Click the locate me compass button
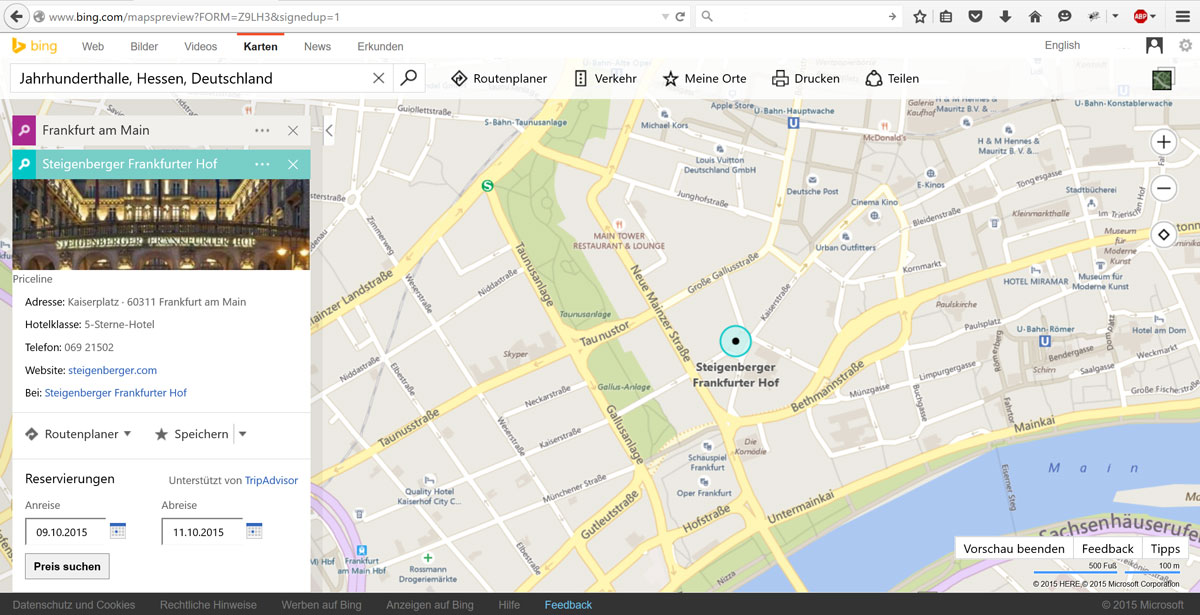The height and width of the screenshot is (615, 1200). (1163, 235)
